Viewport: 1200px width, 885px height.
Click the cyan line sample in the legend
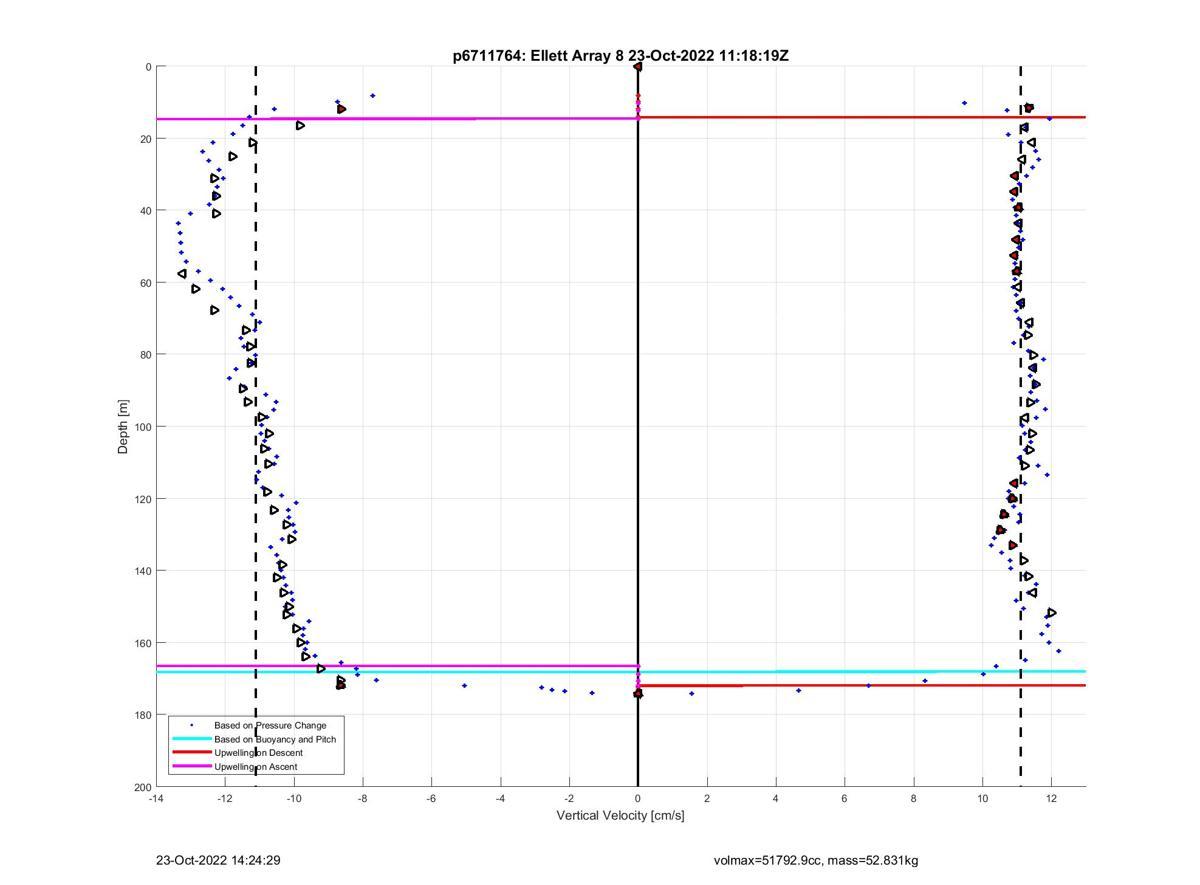[191, 739]
